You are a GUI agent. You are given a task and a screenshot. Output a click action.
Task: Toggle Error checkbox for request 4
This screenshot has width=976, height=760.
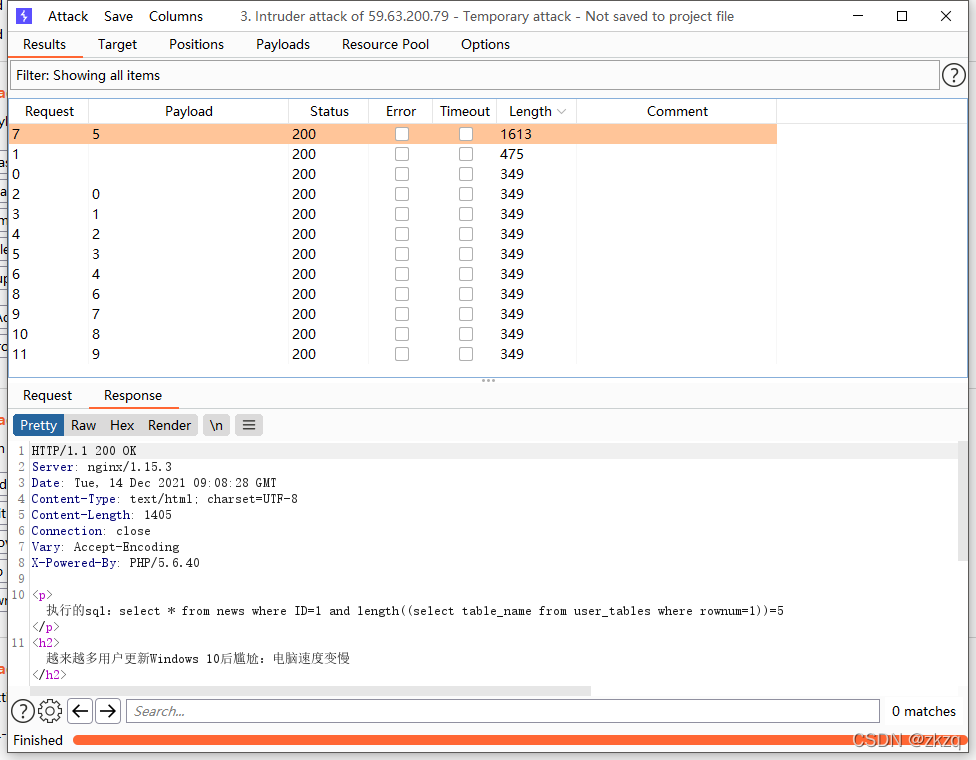tap(402, 234)
